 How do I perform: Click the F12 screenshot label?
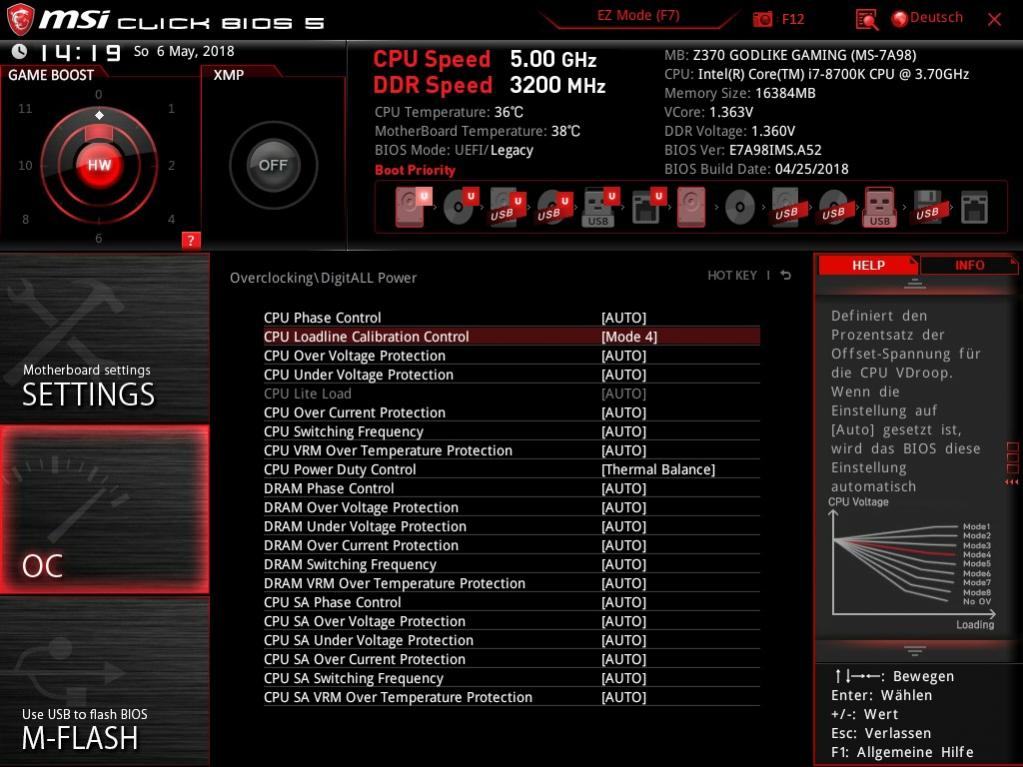click(x=793, y=19)
